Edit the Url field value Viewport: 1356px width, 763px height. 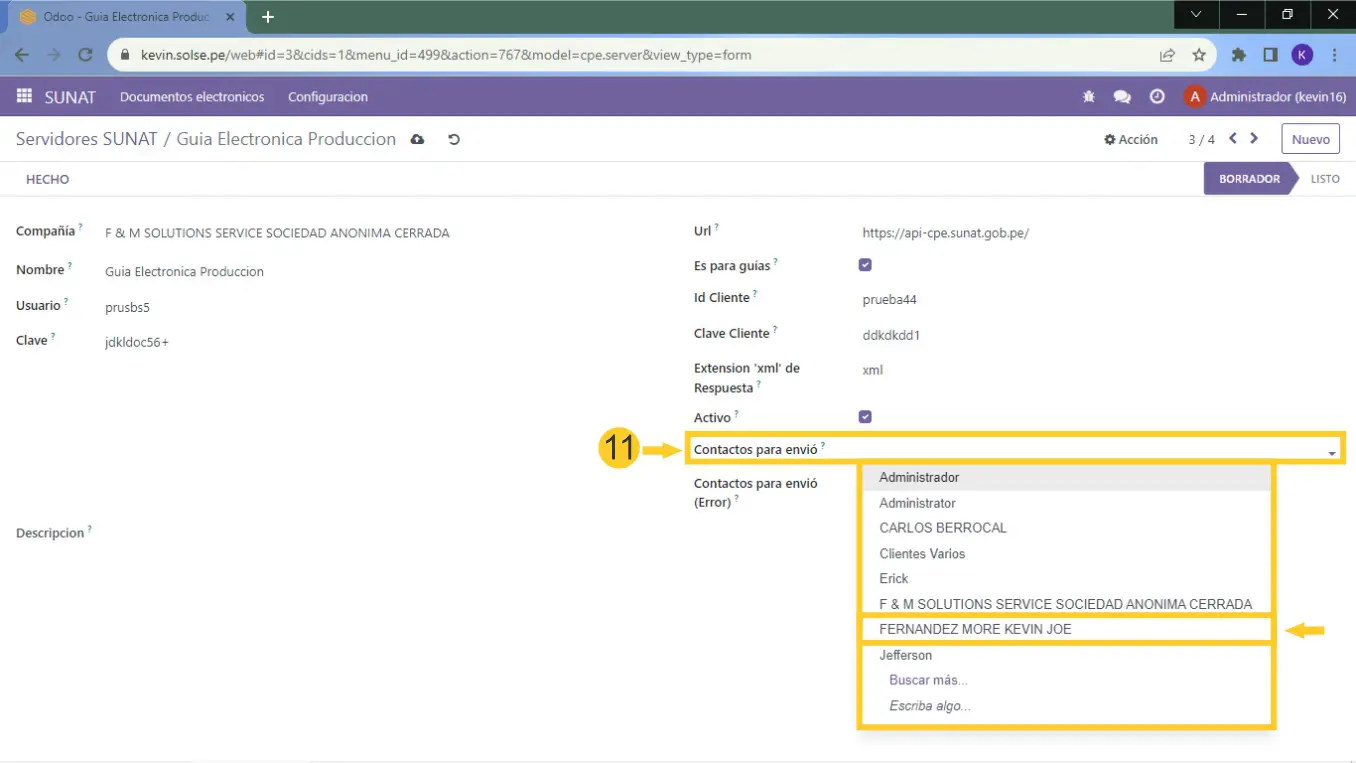[x=945, y=233]
